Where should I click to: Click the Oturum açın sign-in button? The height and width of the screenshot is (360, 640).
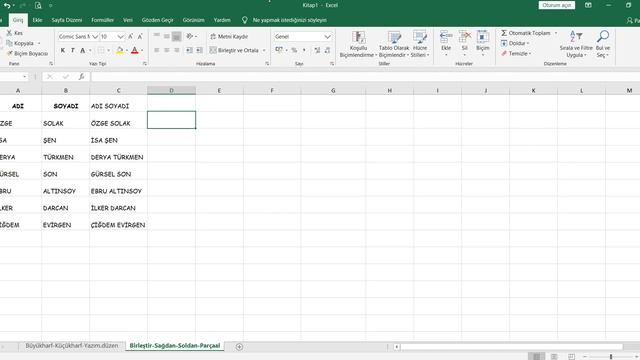click(557, 5)
